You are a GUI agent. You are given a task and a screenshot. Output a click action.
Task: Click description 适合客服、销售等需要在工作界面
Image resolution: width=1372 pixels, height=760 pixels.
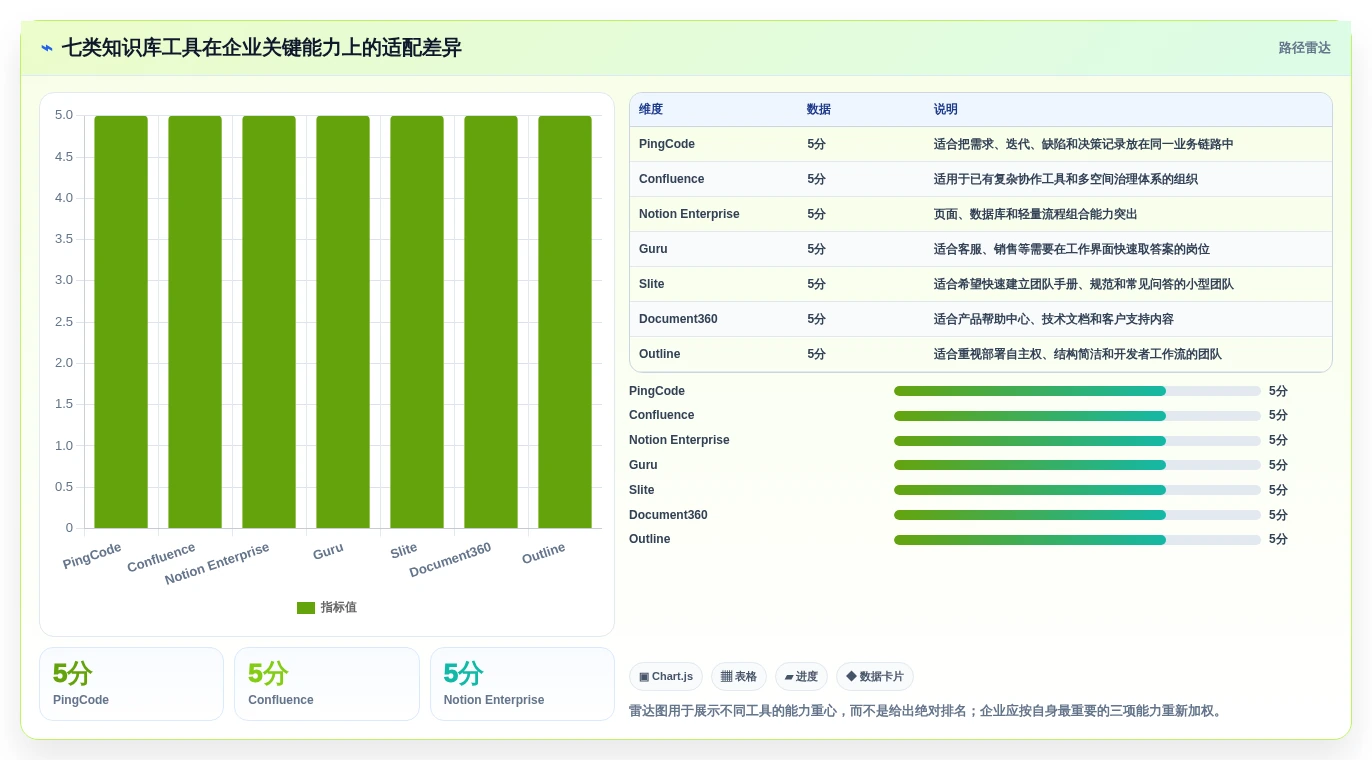pos(1072,249)
